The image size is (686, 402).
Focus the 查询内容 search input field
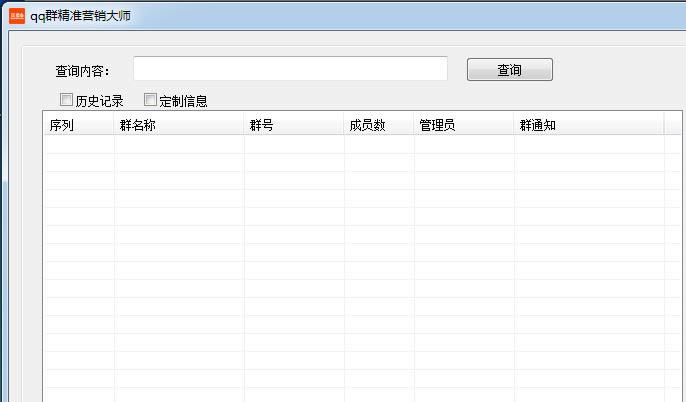(290, 68)
